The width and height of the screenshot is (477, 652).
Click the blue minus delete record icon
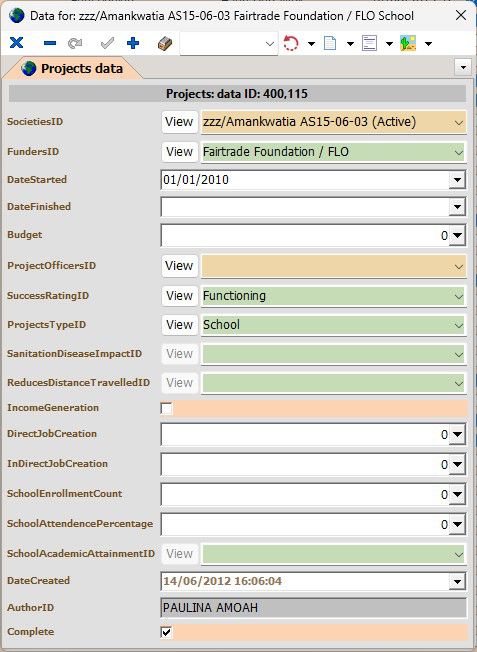click(x=50, y=43)
